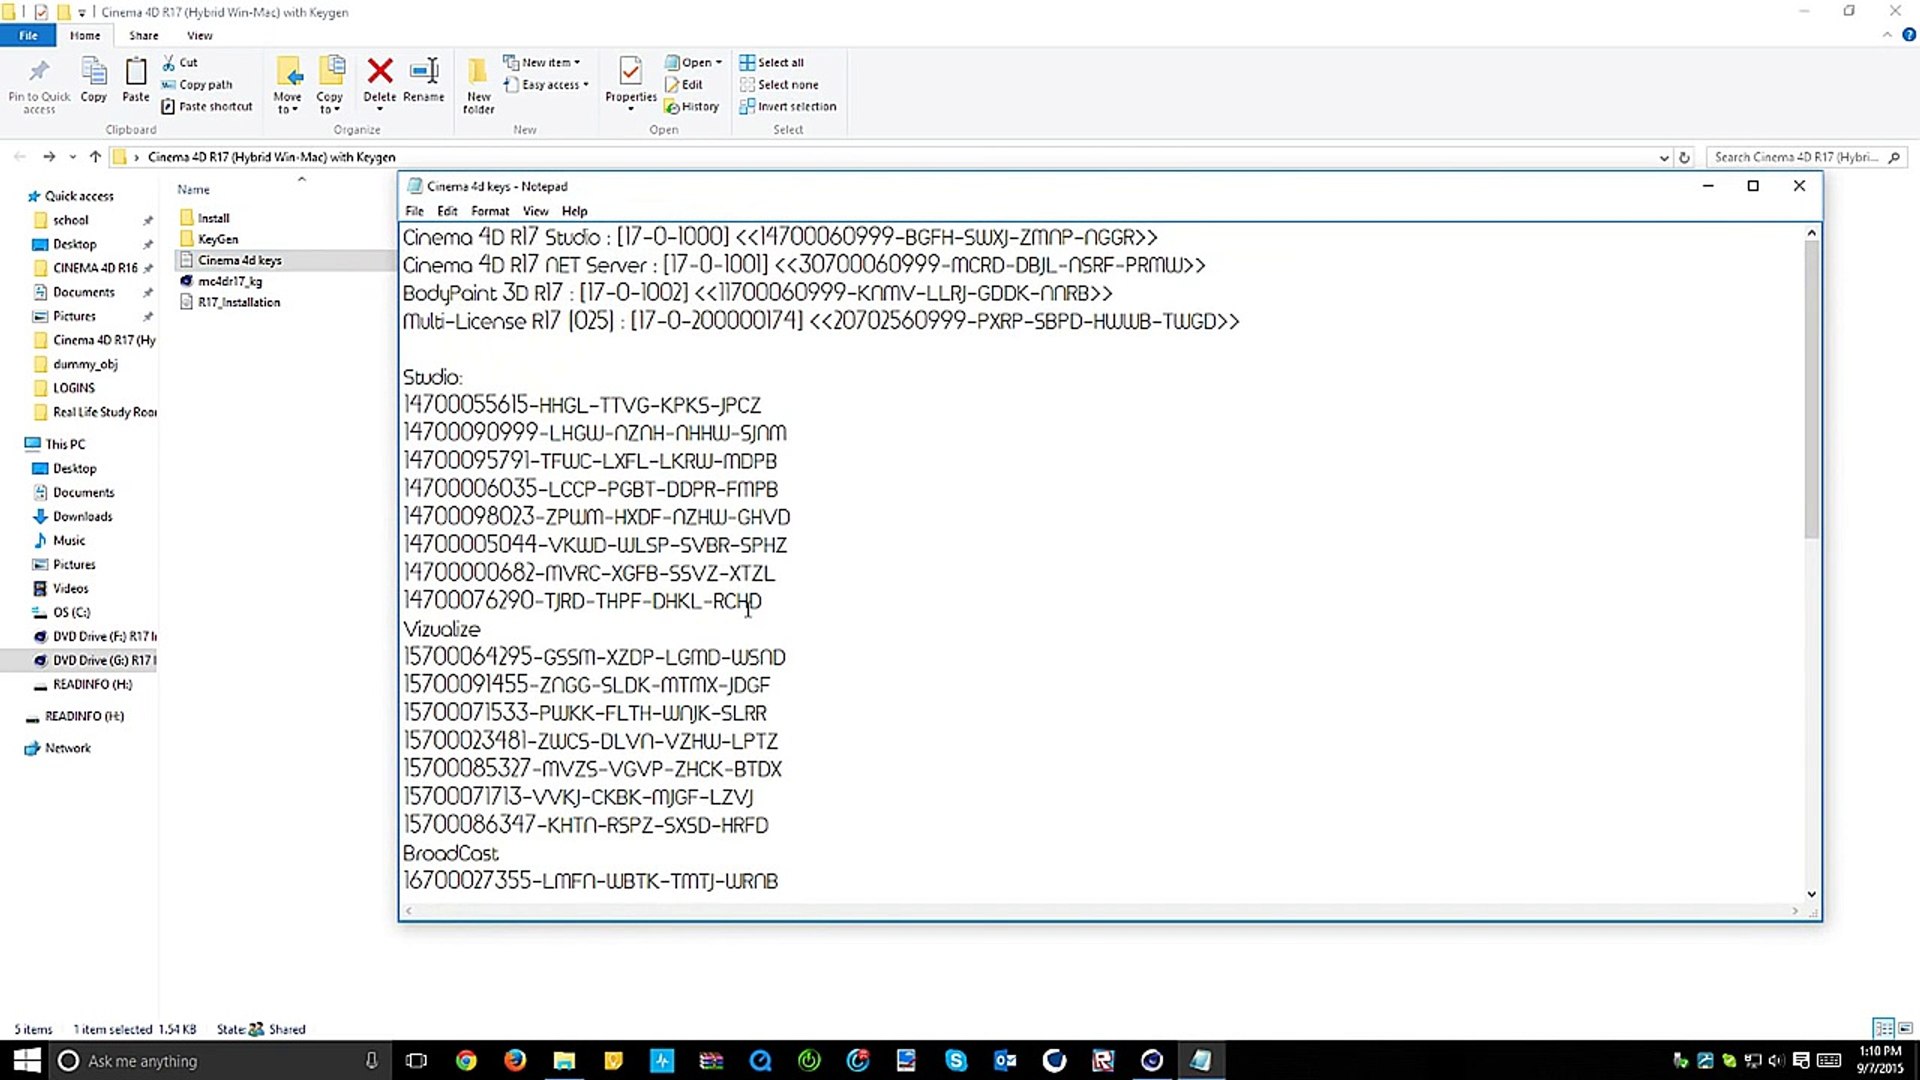
Task: Click the Delete icon in the ribbon
Action: (379, 72)
